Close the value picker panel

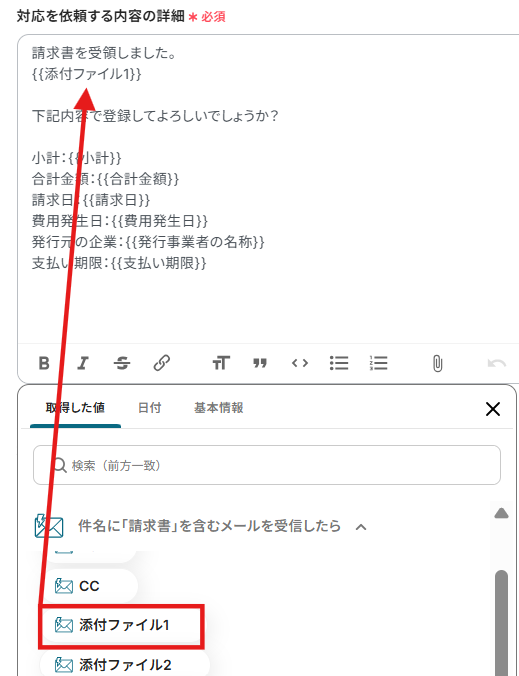click(x=493, y=409)
